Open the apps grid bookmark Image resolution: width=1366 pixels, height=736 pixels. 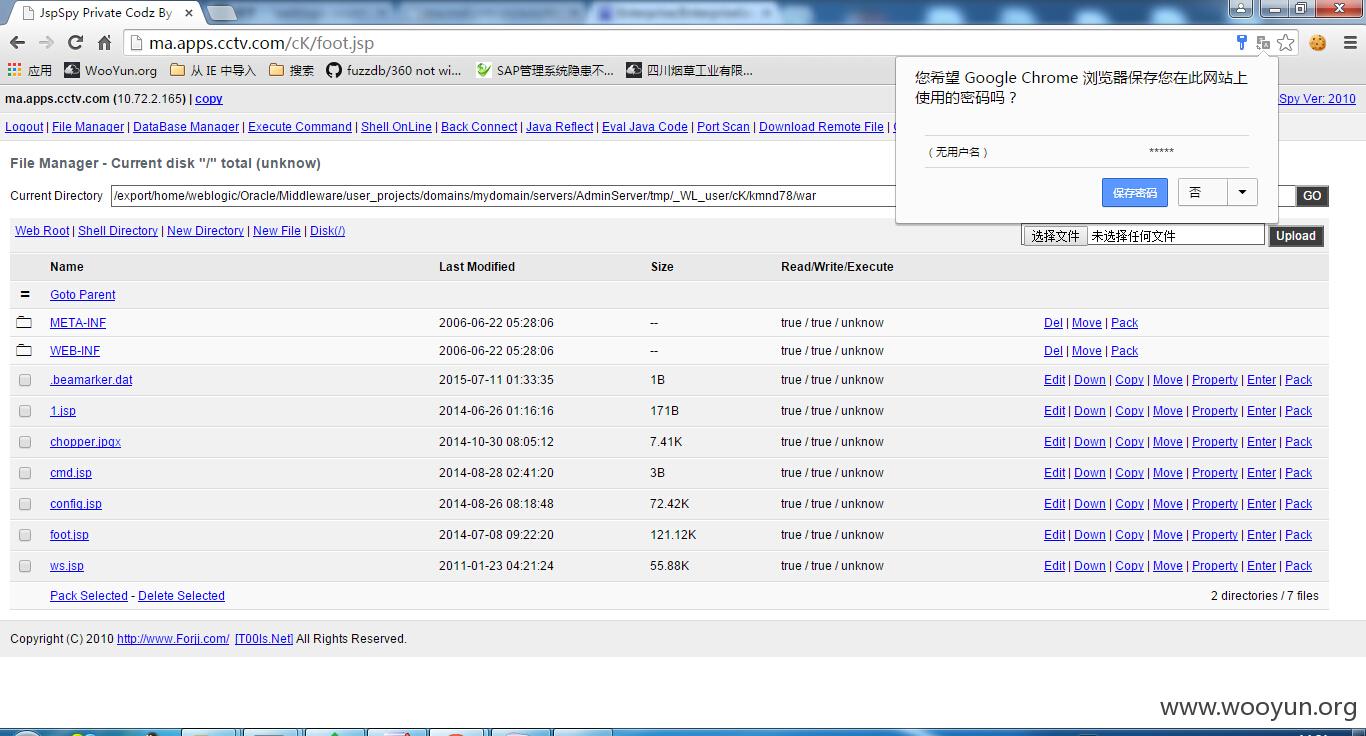[29, 70]
